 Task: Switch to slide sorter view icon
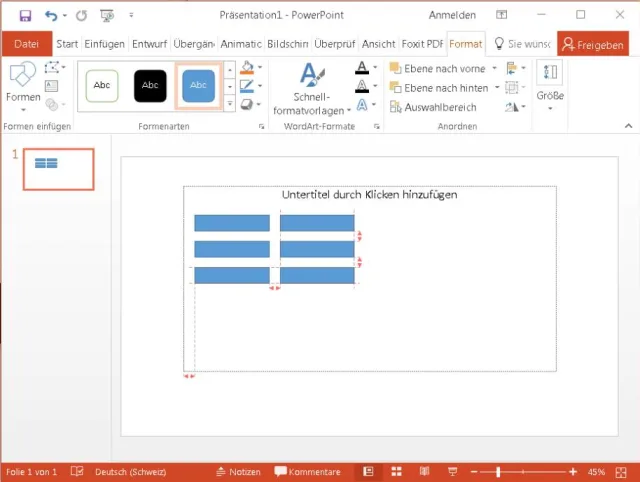396,471
